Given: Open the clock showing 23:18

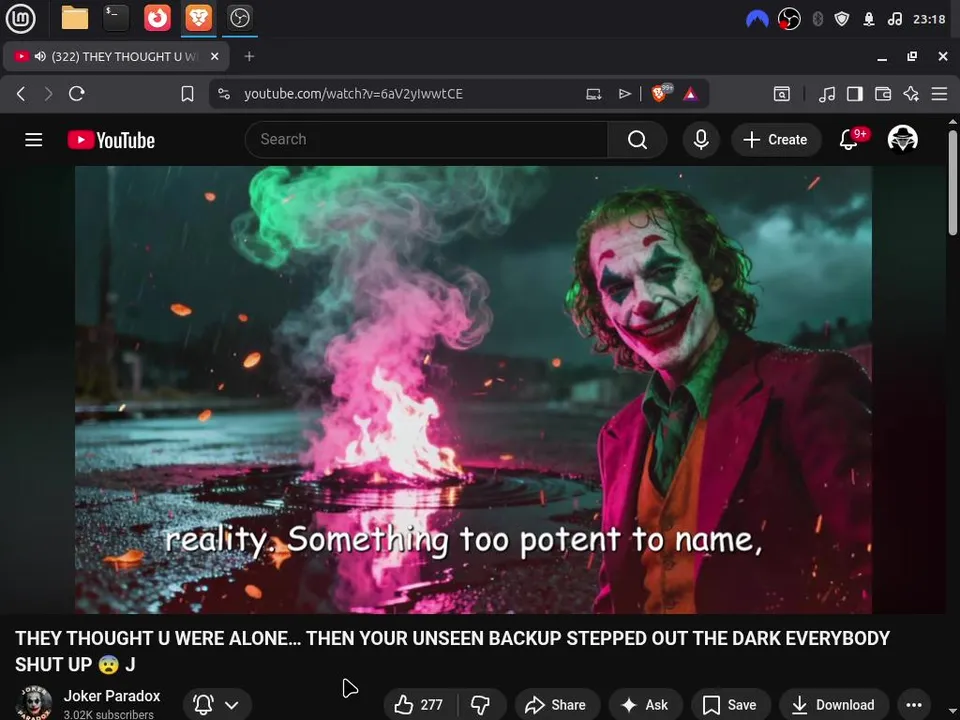Looking at the screenshot, I should pos(929,19).
